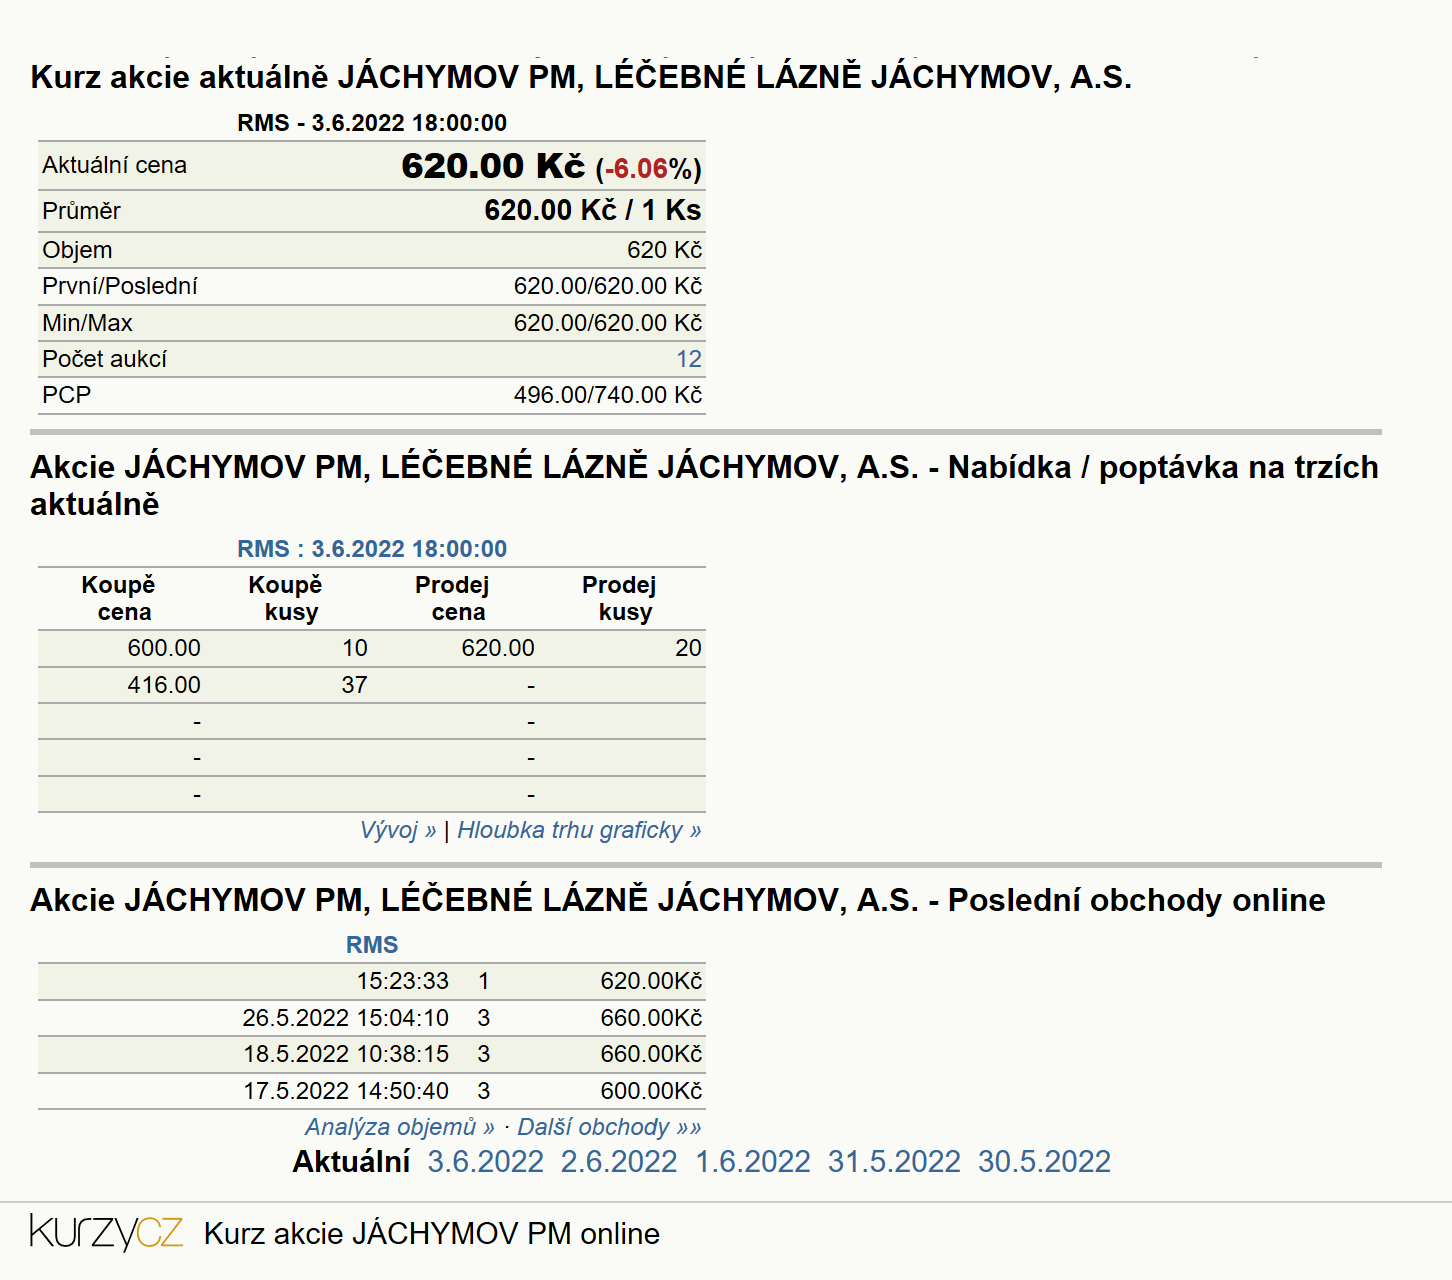Click the PCP value 496.00/740.00 Kč
This screenshot has width=1452, height=1280.
[608, 395]
